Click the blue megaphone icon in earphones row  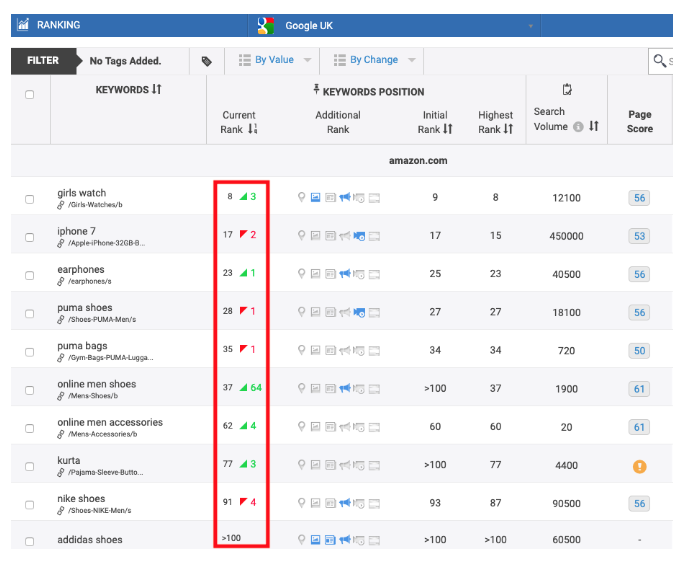[345, 274]
